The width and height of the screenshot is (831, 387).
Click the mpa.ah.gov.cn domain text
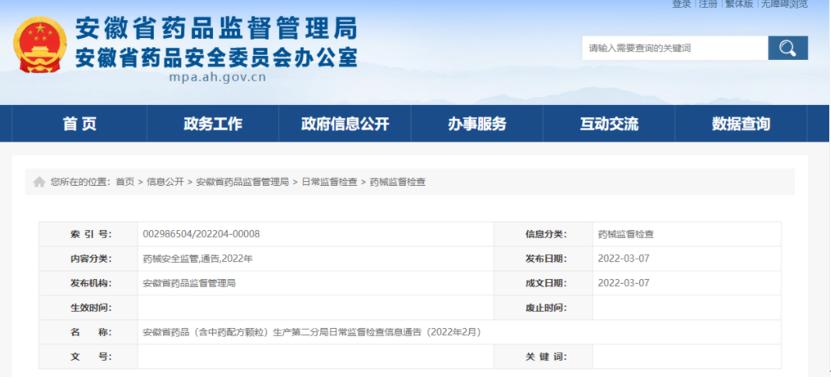[217, 77]
